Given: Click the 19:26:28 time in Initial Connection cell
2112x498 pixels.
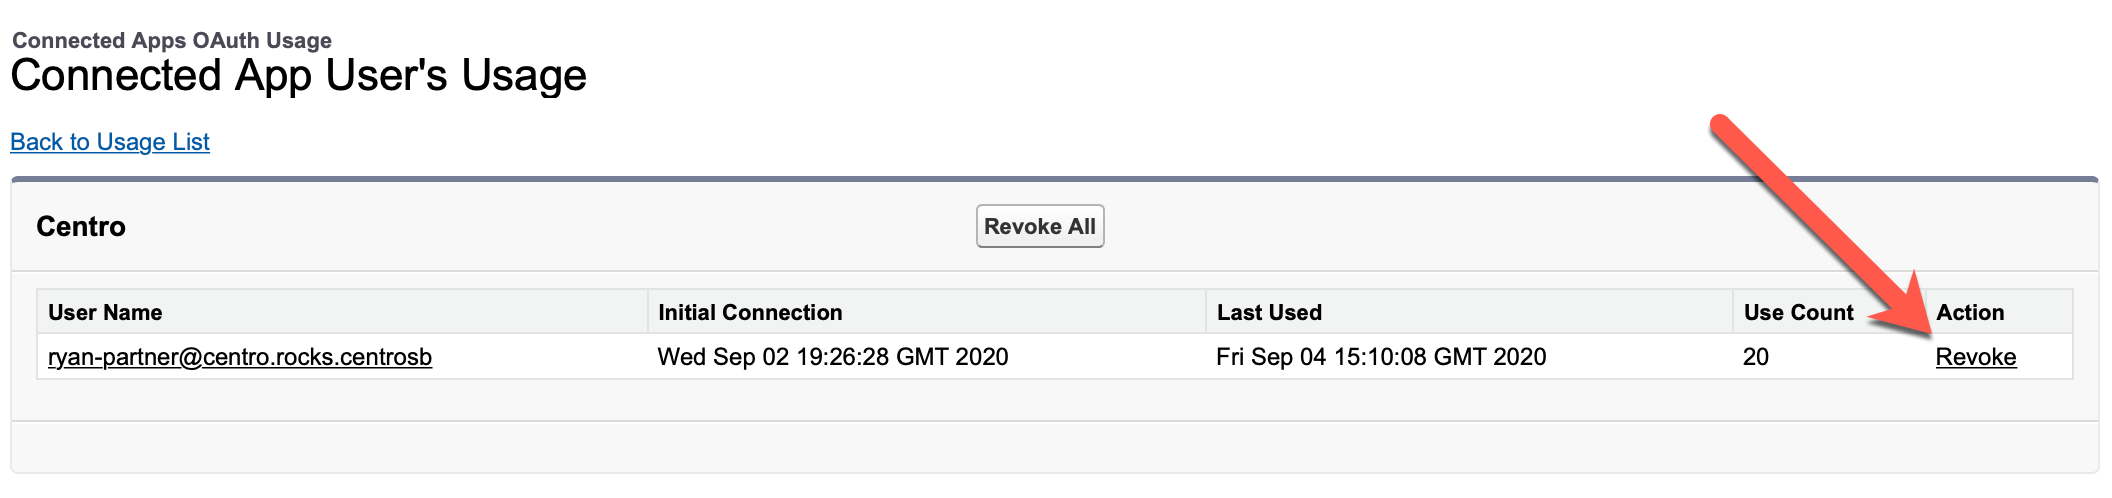Looking at the screenshot, I should point(843,357).
